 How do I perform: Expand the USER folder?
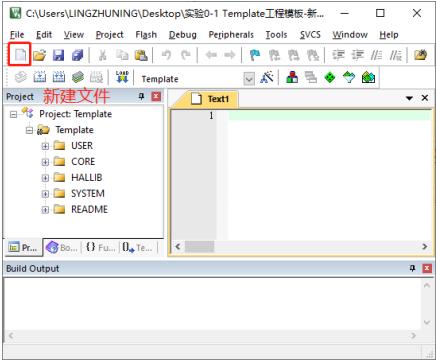(45, 146)
